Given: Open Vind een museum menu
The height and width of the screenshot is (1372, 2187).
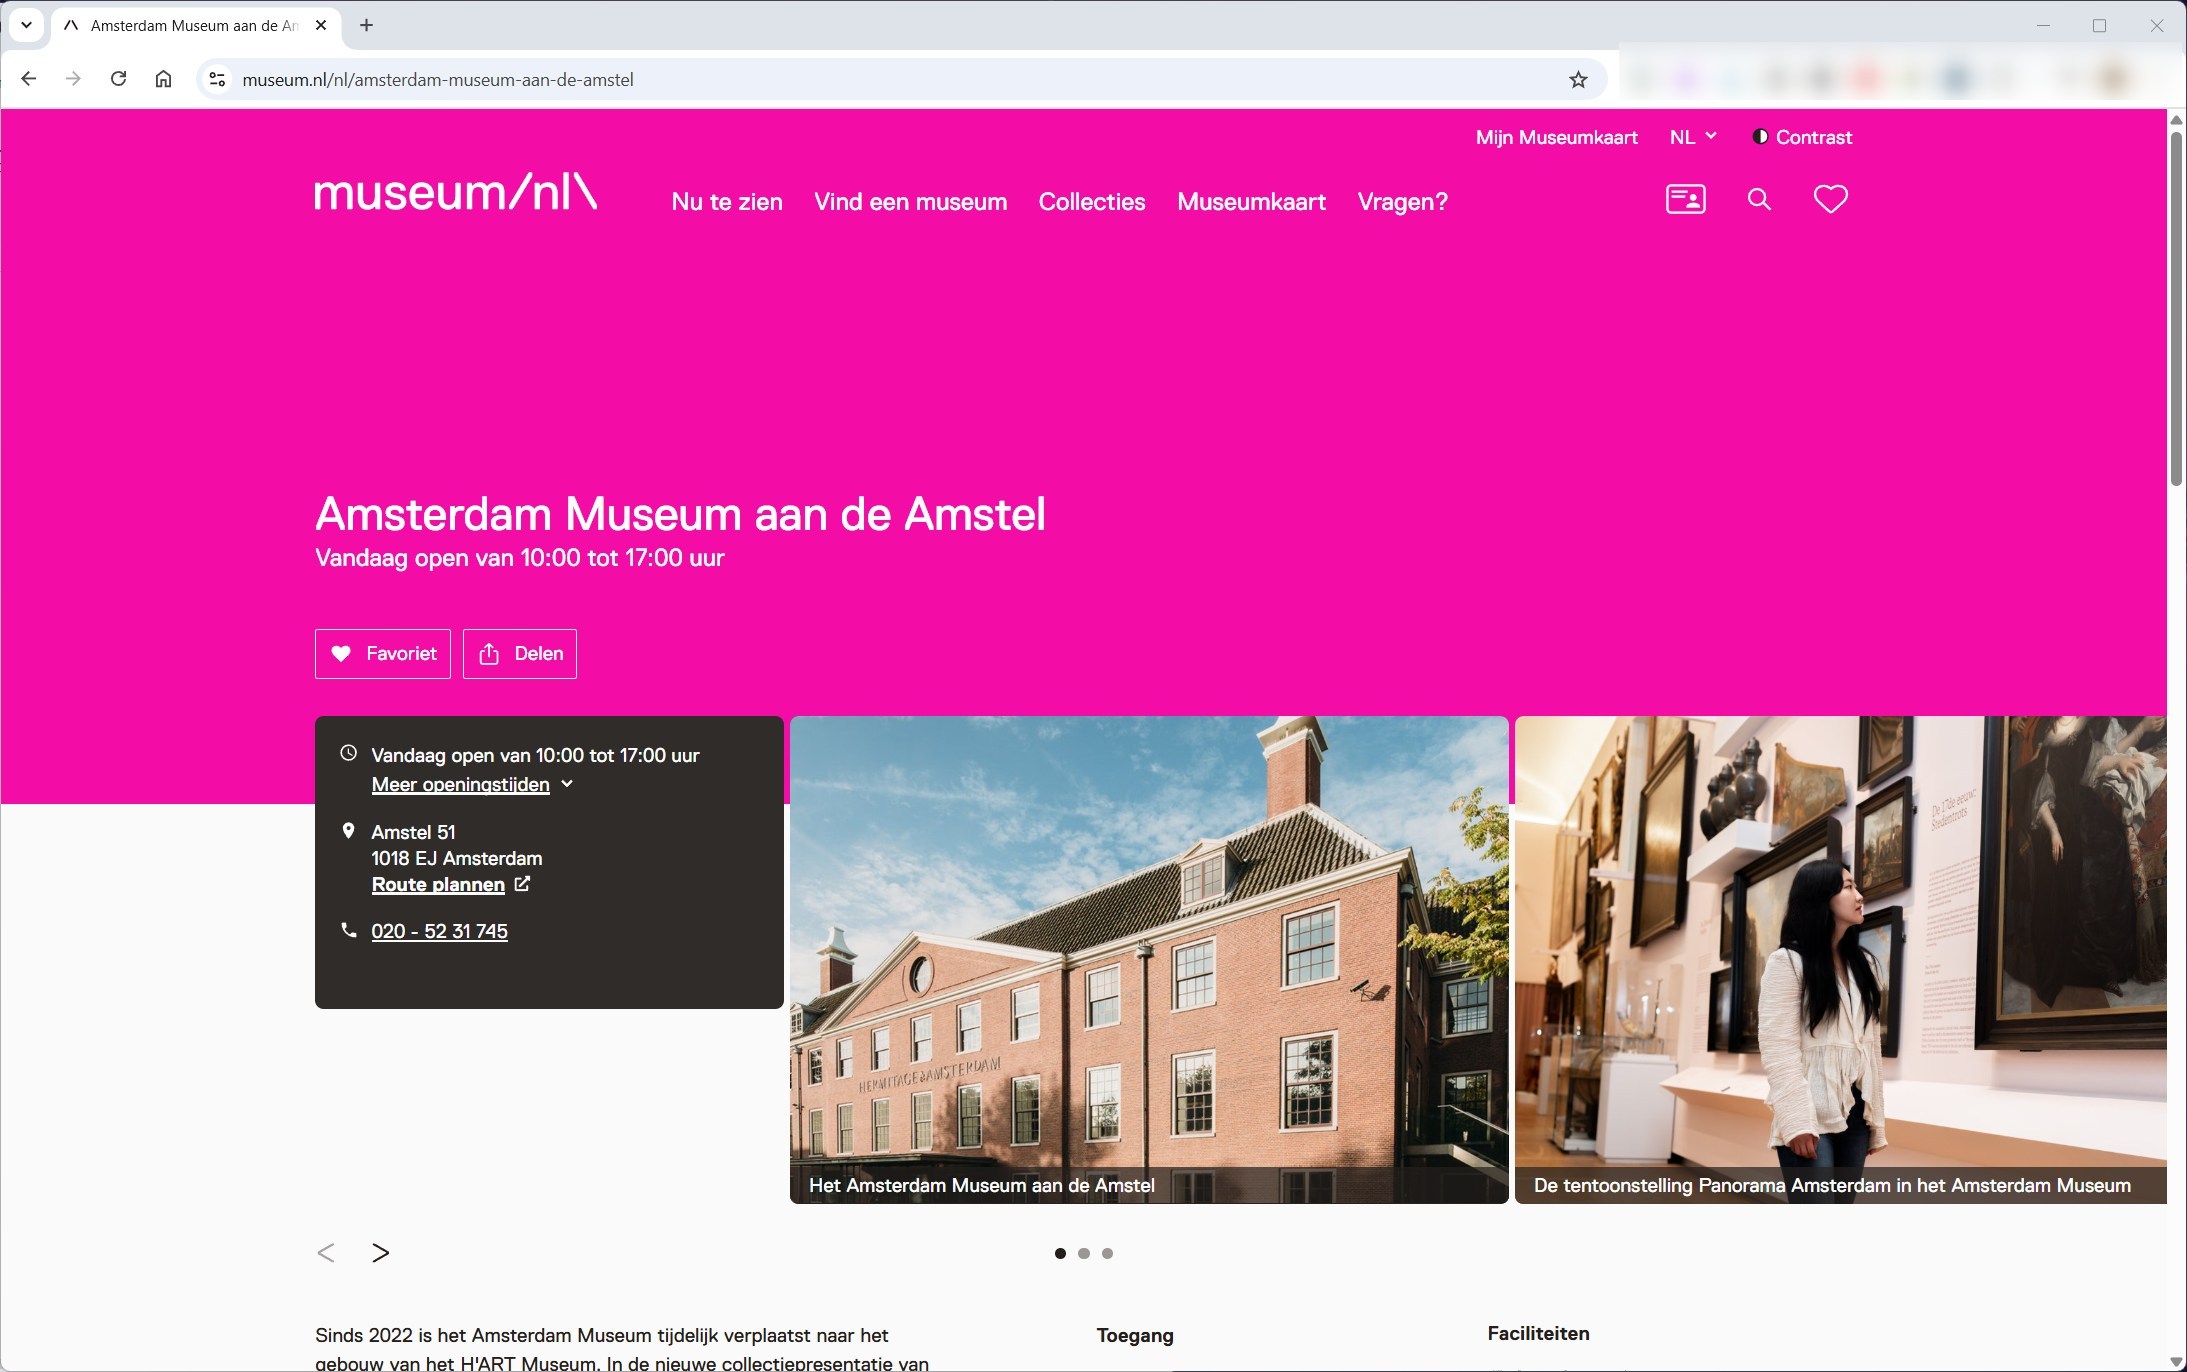Looking at the screenshot, I should tap(910, 202).
